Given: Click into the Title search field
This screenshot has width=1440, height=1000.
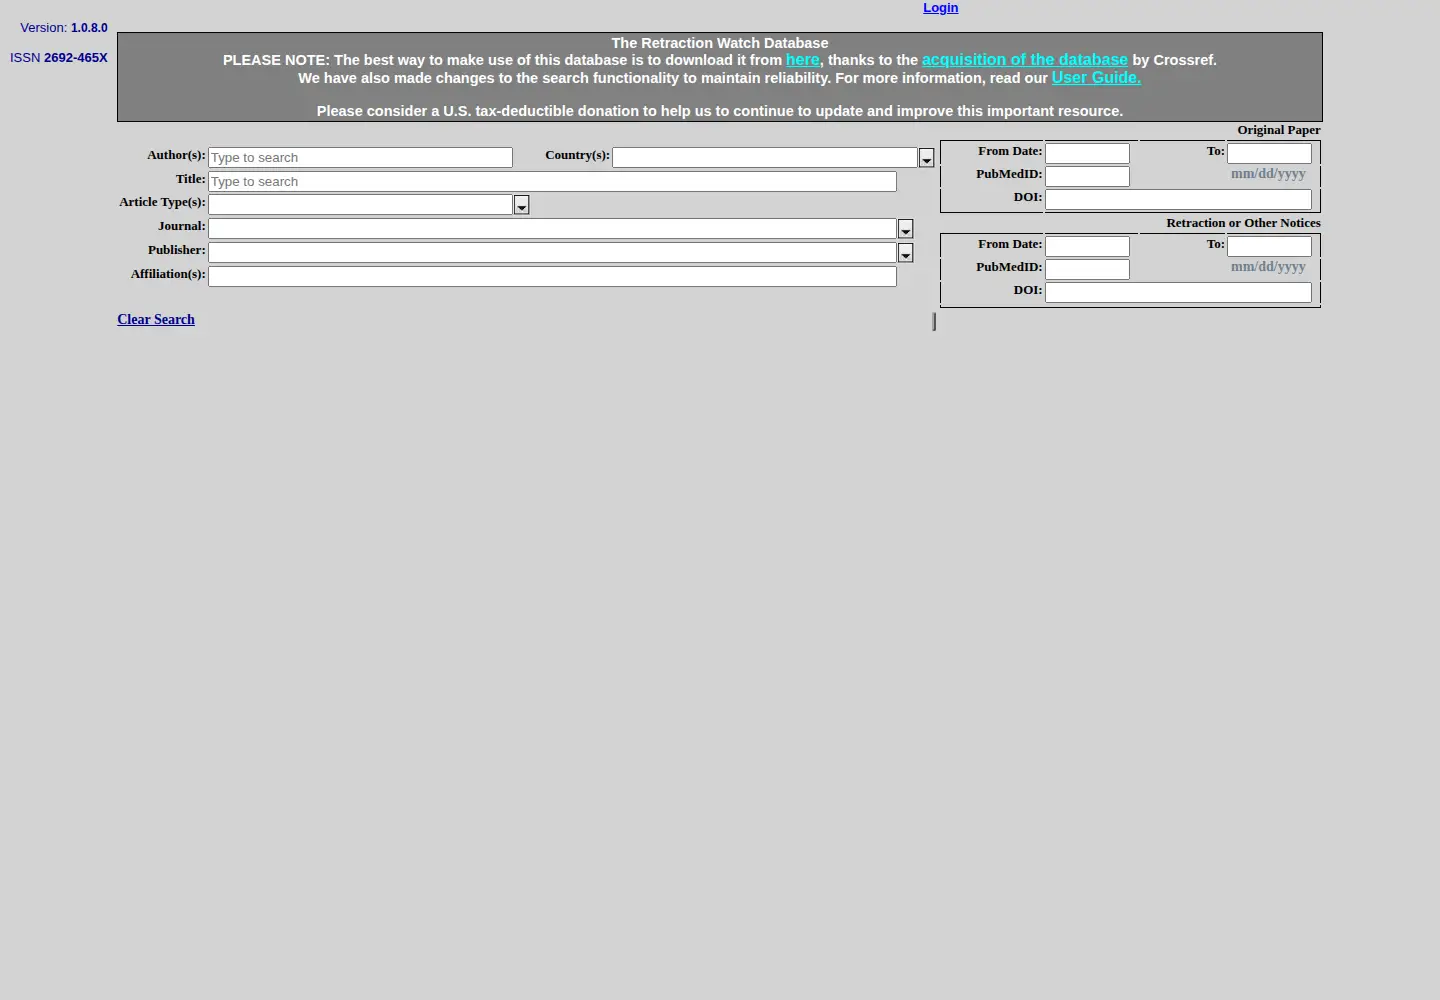Looking at the screenshot, I should [x=552, y=182].
